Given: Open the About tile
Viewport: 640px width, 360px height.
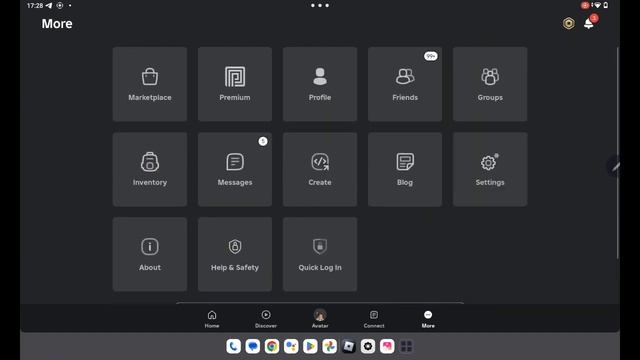Looking at the screenshot, I should (x=150, y=254).
